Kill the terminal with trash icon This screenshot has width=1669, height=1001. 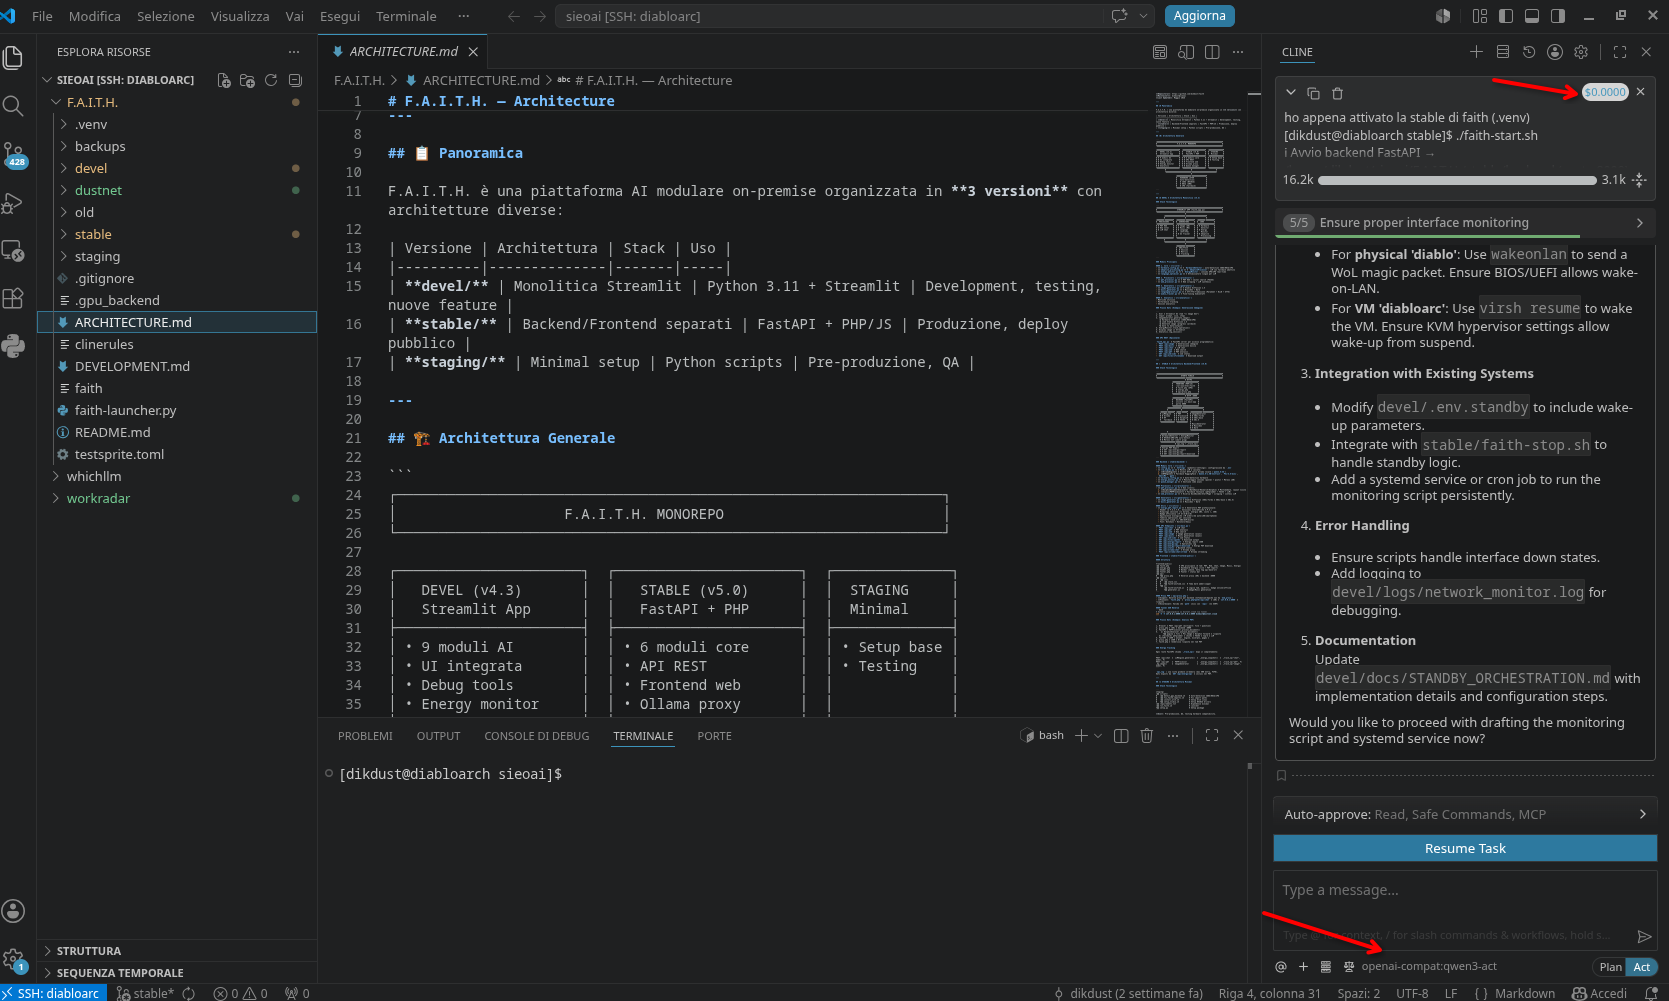pyautogui.click(x=1147, y=735)
